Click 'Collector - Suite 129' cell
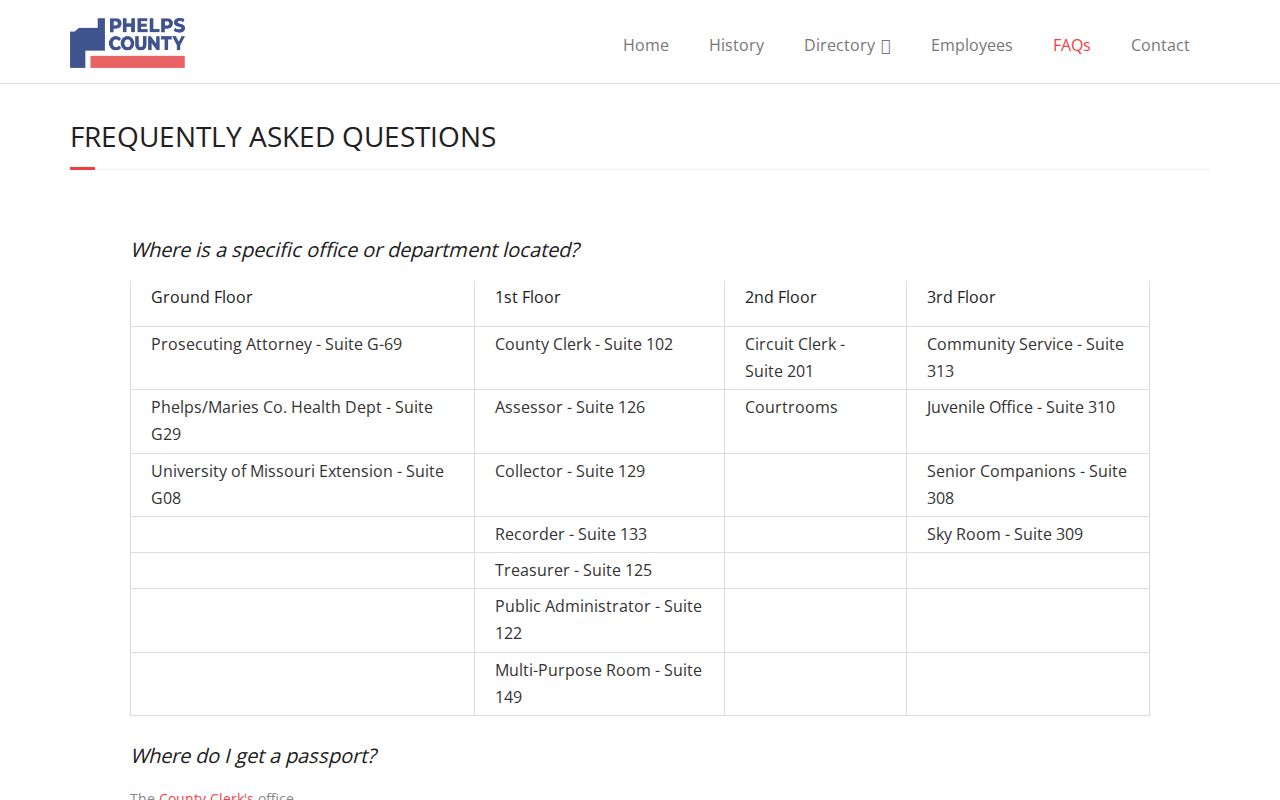The width and height of the screenshot is (1280, 800). [599, 485]
